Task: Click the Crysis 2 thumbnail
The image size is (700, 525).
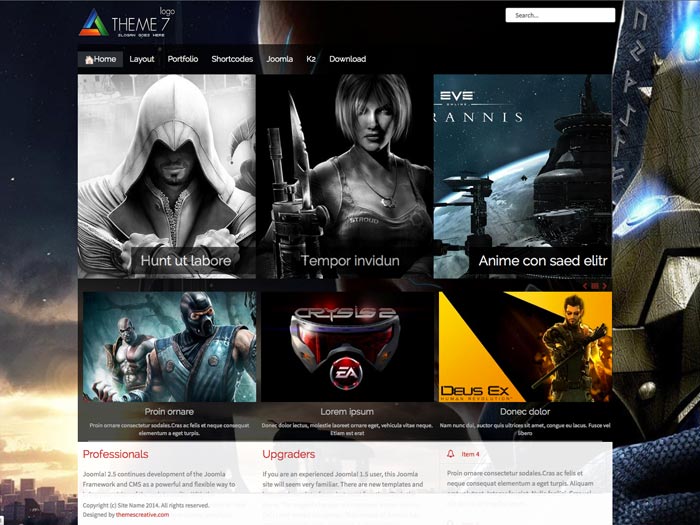Action: coord(347,345)
